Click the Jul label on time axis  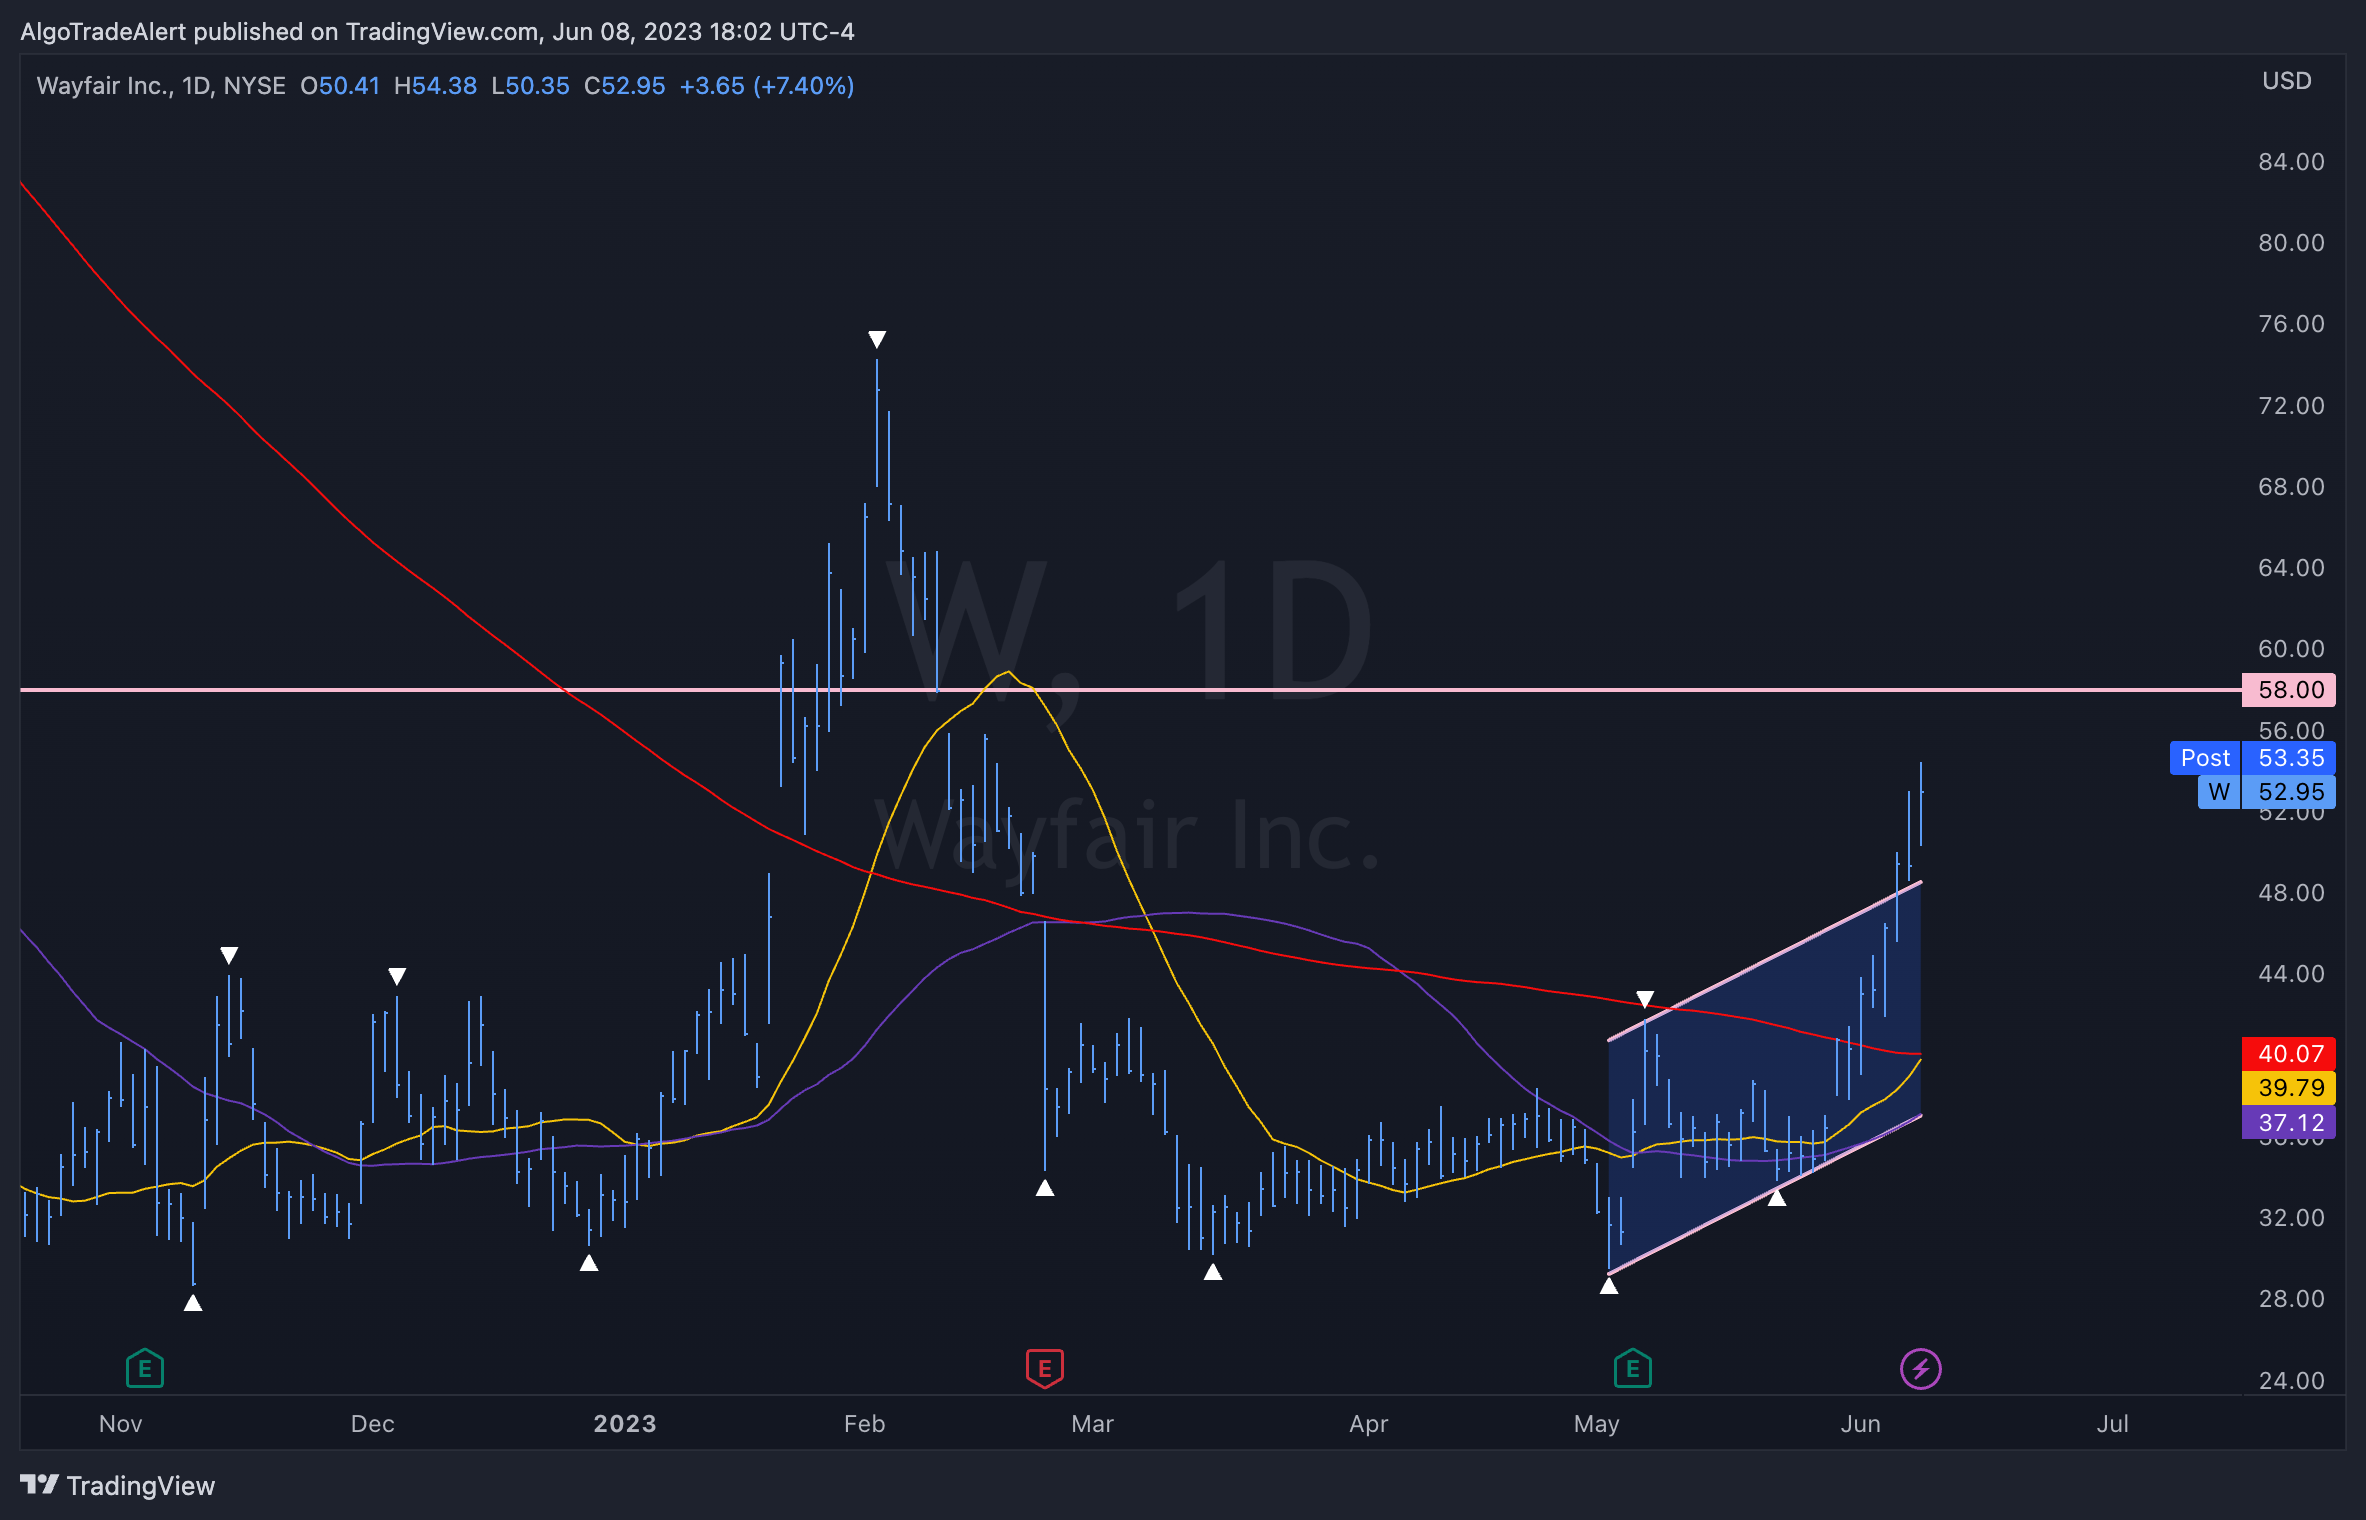pos(2112,1423)
